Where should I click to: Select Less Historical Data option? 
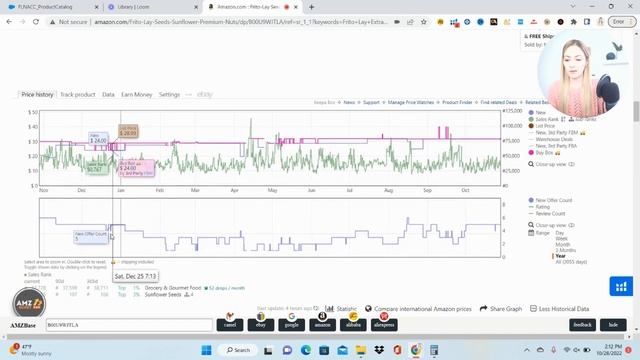click(559, 309)
